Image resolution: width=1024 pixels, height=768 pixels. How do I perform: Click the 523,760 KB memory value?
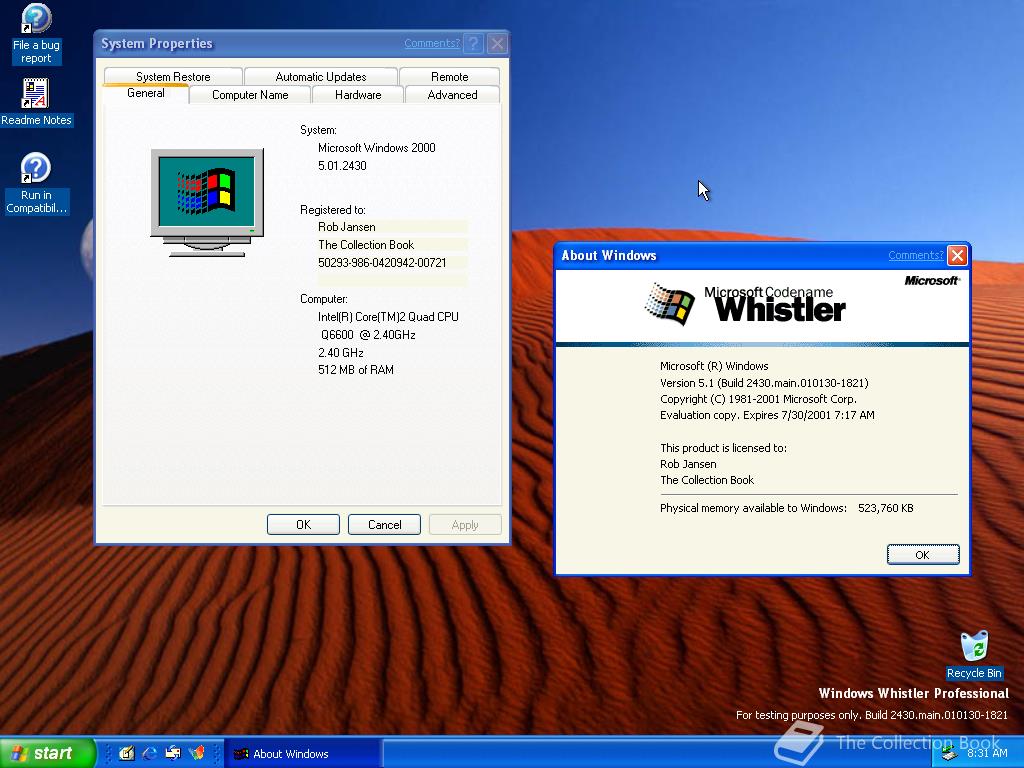886,508
